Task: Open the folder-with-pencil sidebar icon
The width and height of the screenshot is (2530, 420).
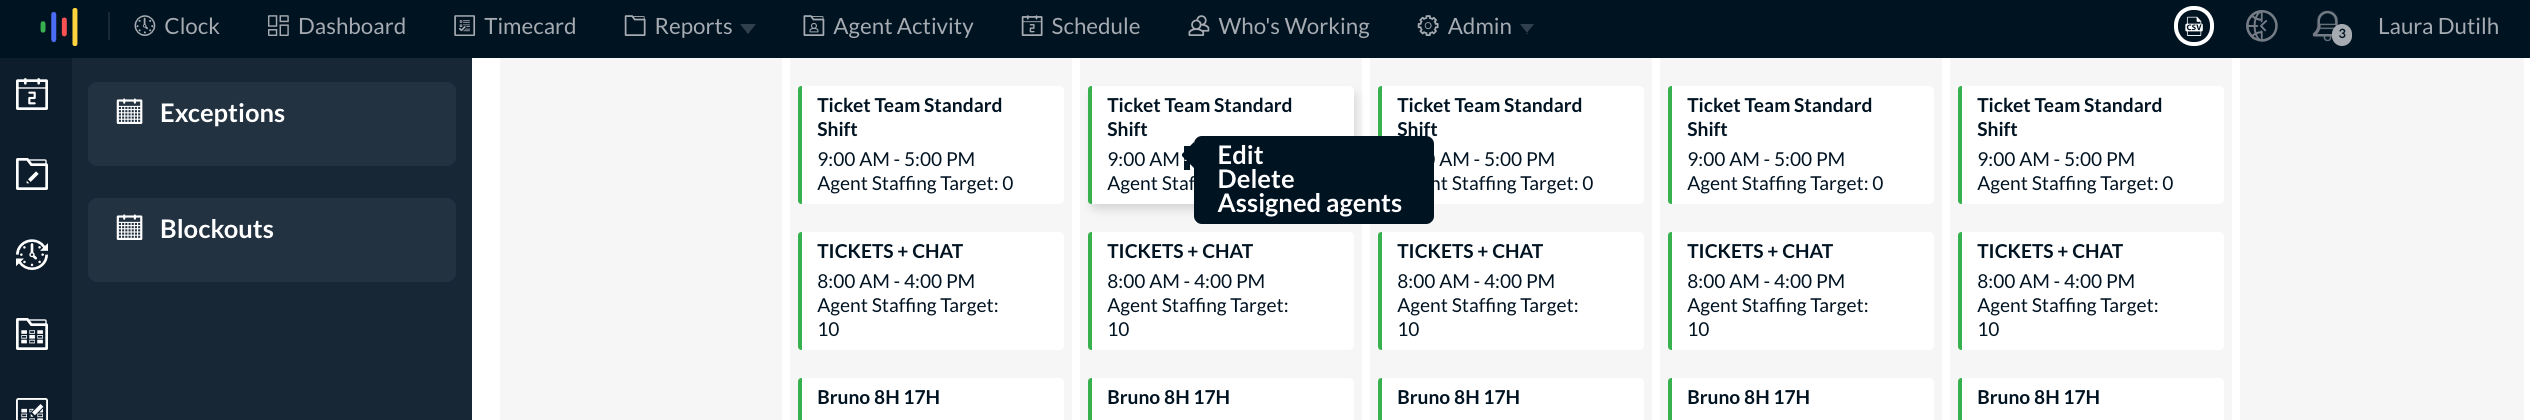Action: (32, 174)
